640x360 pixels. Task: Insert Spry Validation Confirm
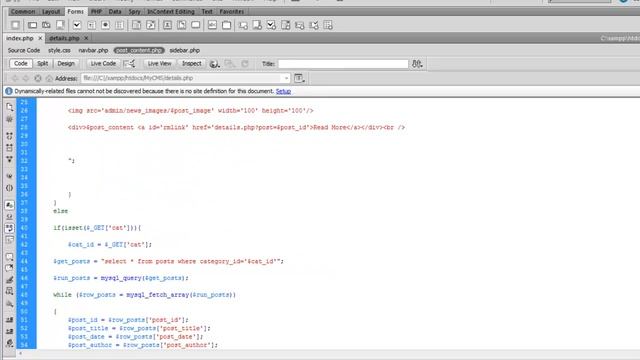[314, 25]
